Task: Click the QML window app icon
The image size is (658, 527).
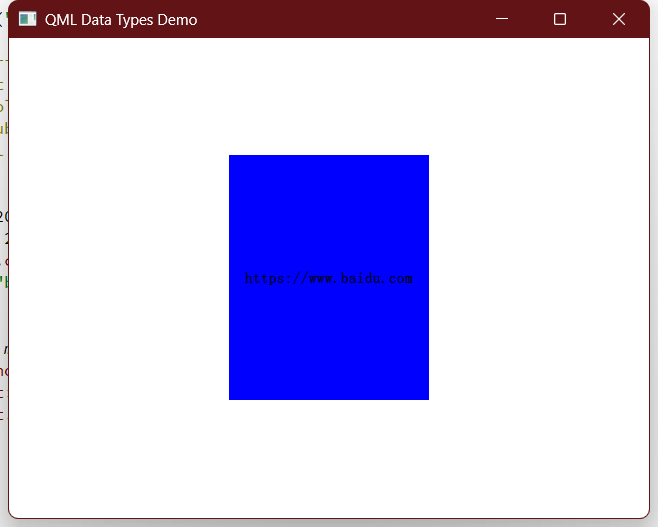Action: pyautogui.click(x=28, y=19)
